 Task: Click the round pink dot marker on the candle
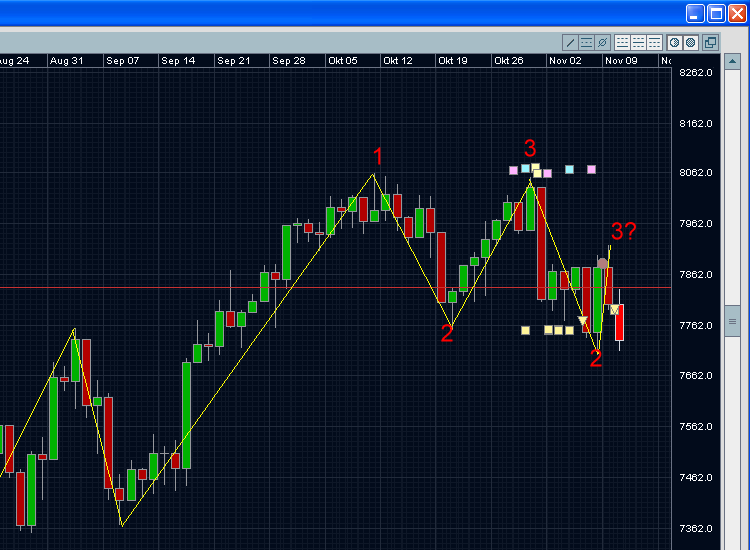point(602,264)
